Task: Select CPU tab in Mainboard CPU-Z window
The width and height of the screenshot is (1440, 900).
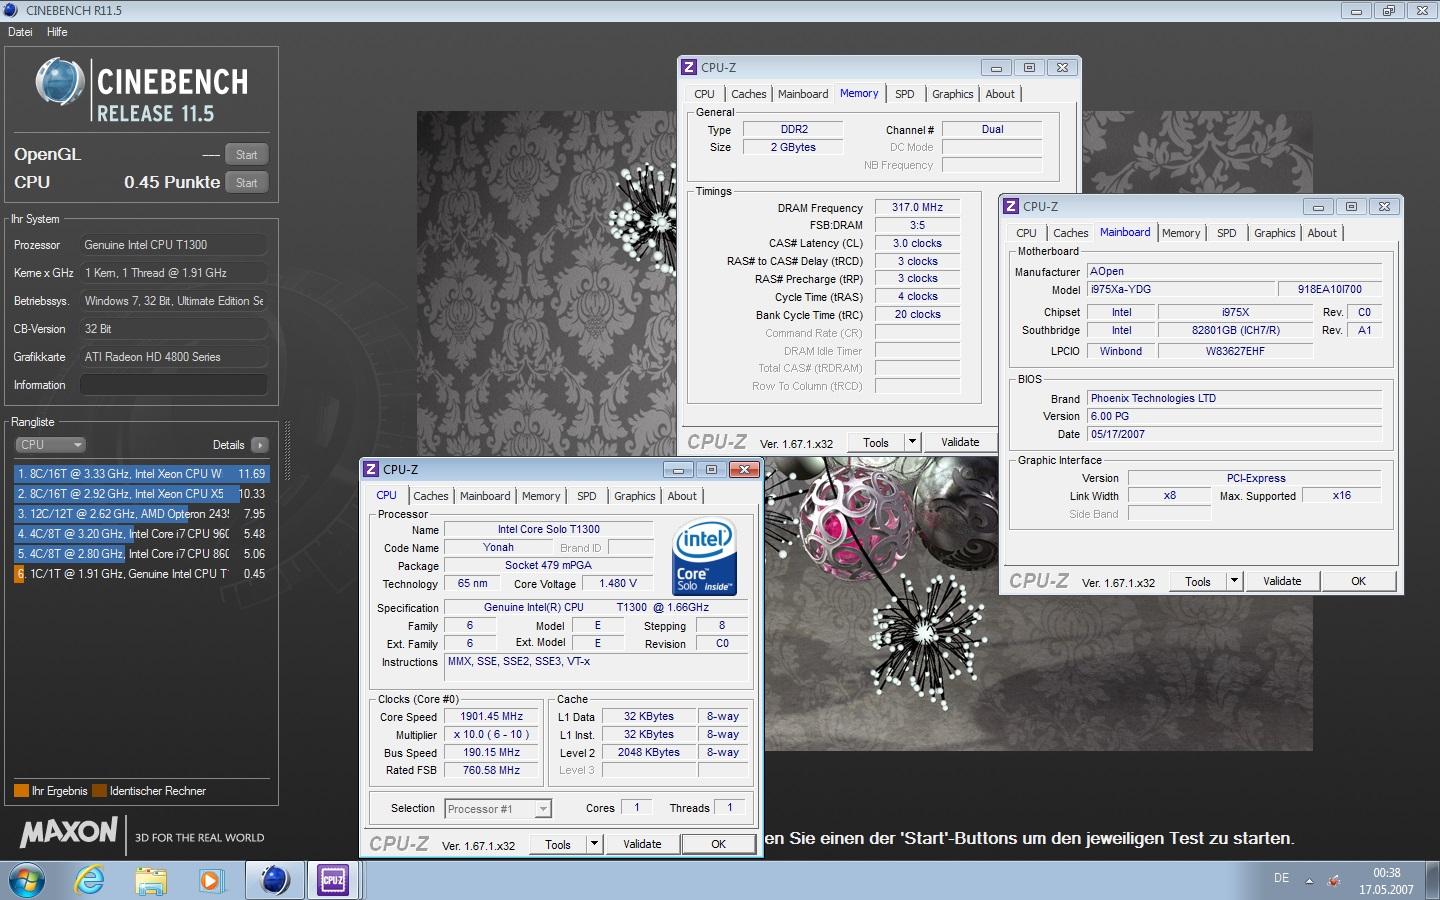Action: [1027, 233]
